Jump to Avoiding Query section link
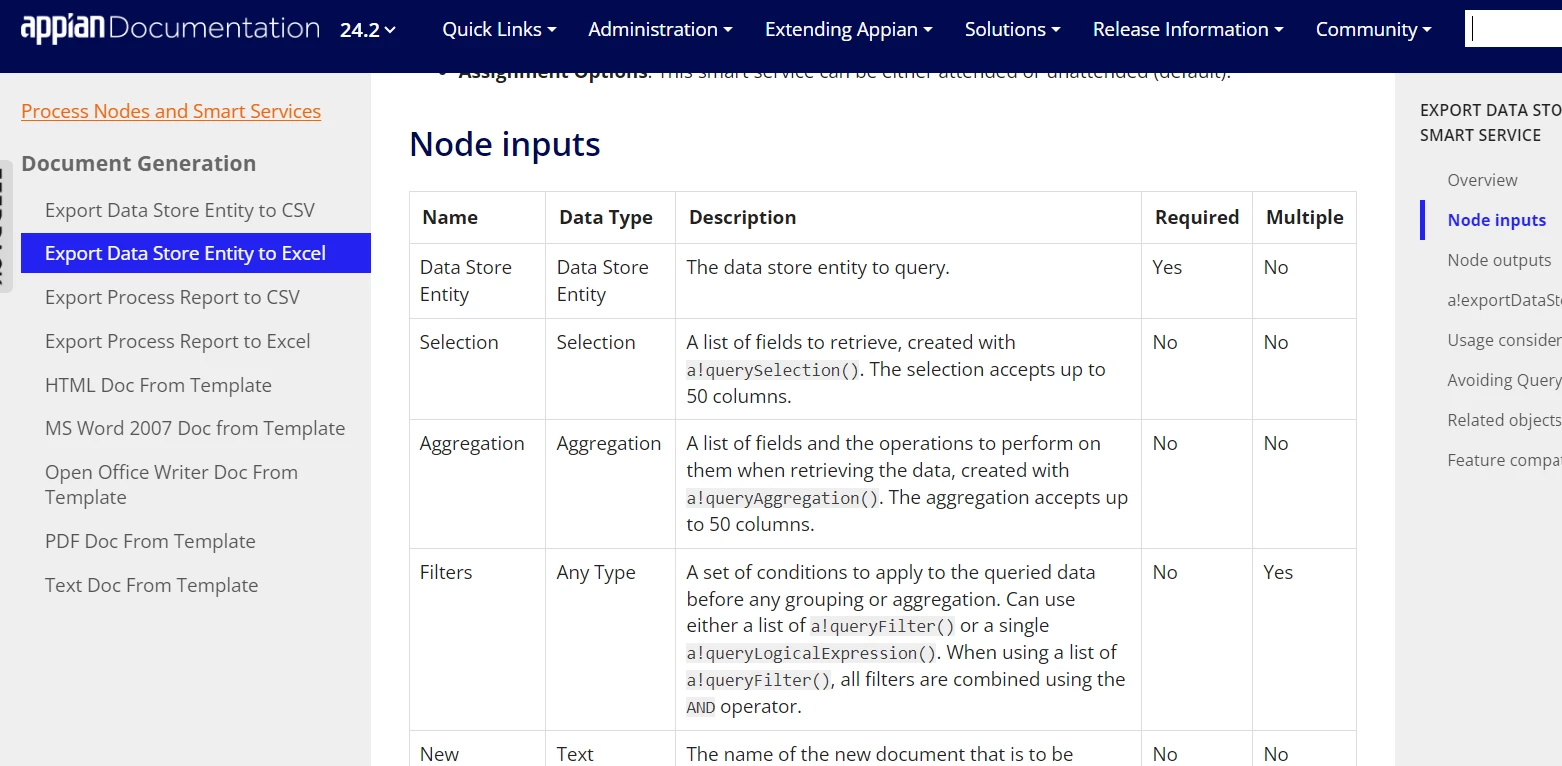The width and height of the screenshot is (1562, 766). point(1504,380)
